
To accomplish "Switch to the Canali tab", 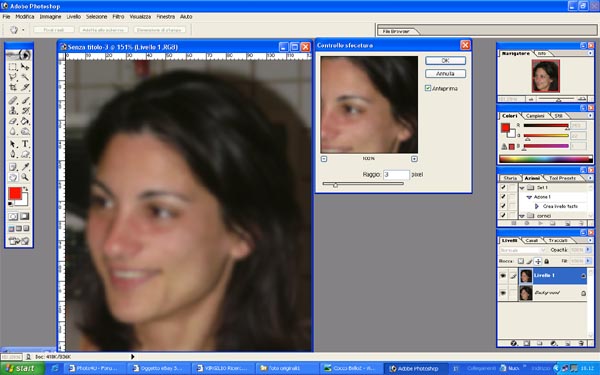I will [x=532, y=240].
